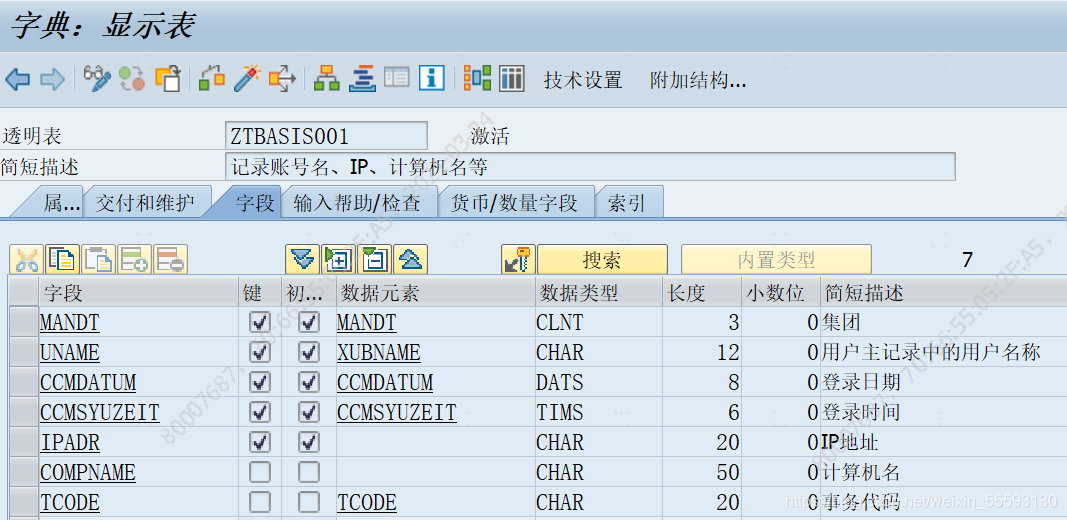Image resolution: width=1067 pixels, height=520 pixels.
Task: Click the short description field 记录账号名
Action: [590, 167]
